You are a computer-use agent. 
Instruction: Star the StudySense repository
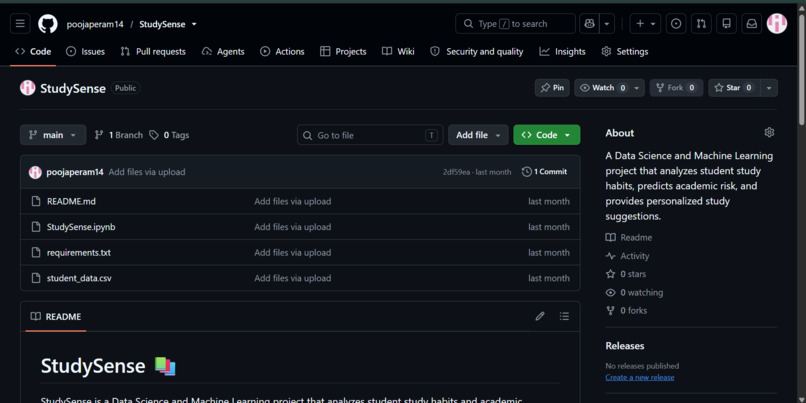click(x=734, y=88)
